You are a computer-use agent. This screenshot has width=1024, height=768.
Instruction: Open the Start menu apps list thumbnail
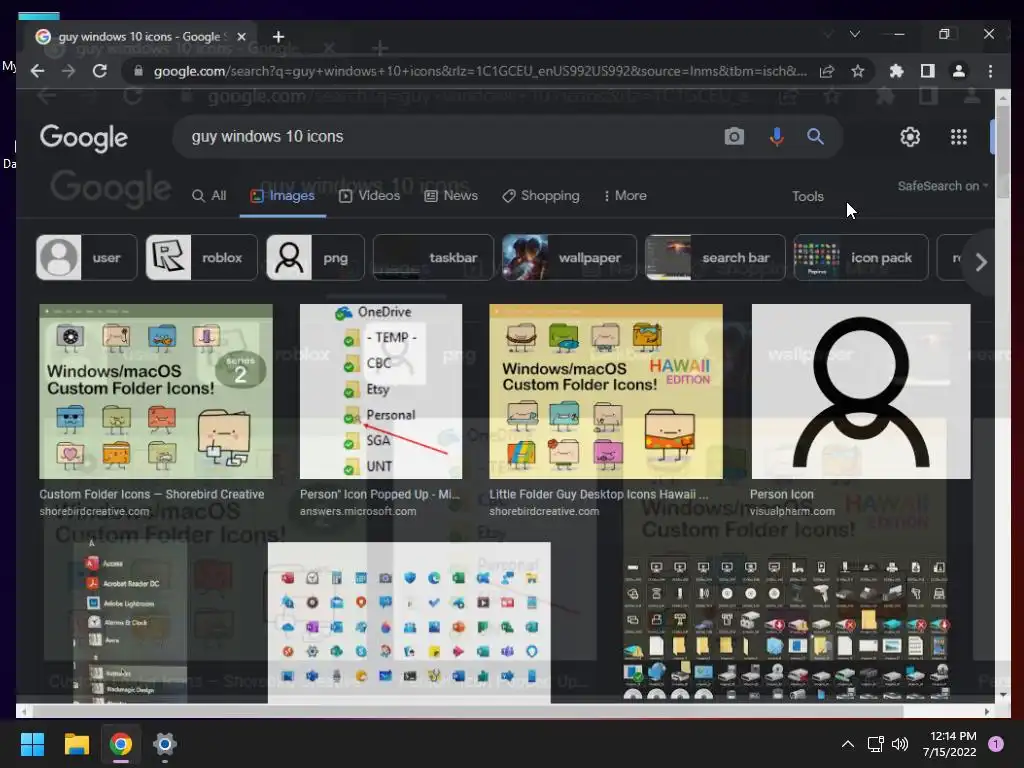131,622
